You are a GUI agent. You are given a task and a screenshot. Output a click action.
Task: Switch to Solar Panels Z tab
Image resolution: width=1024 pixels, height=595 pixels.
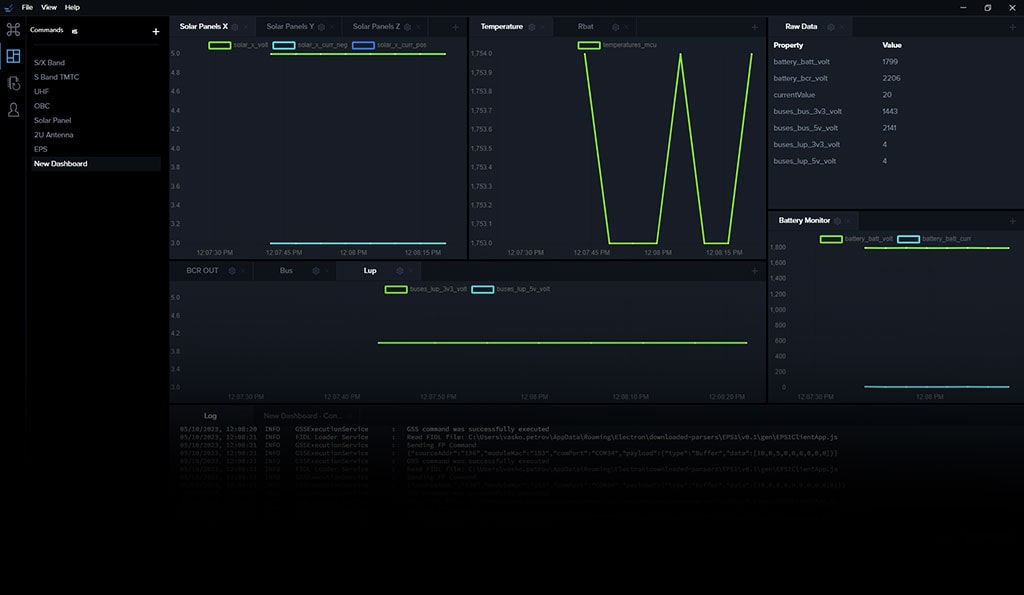click(376, 27)
